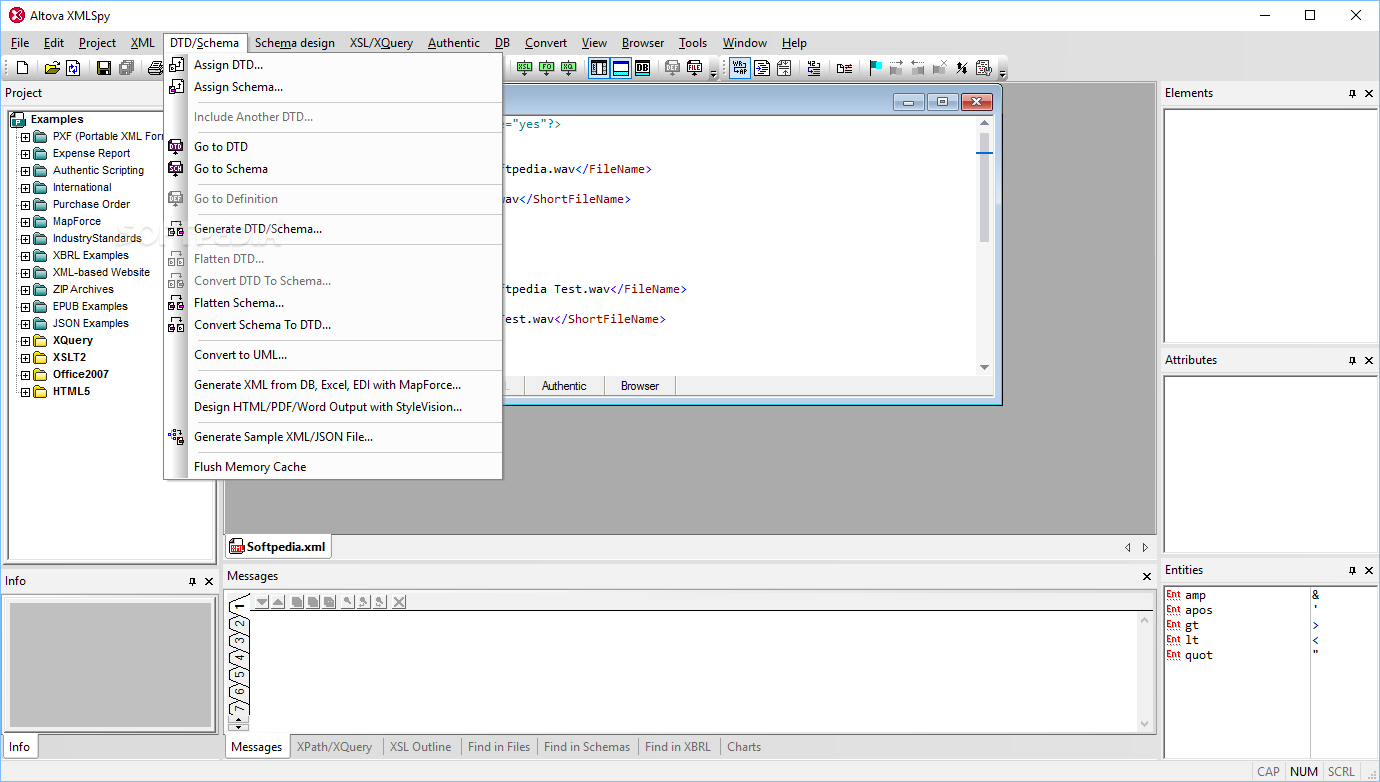The width and height of the screenshot is (1380, 782).
Task: Insert a bookmark with the flag icon
Action: (x=876, y=68)
